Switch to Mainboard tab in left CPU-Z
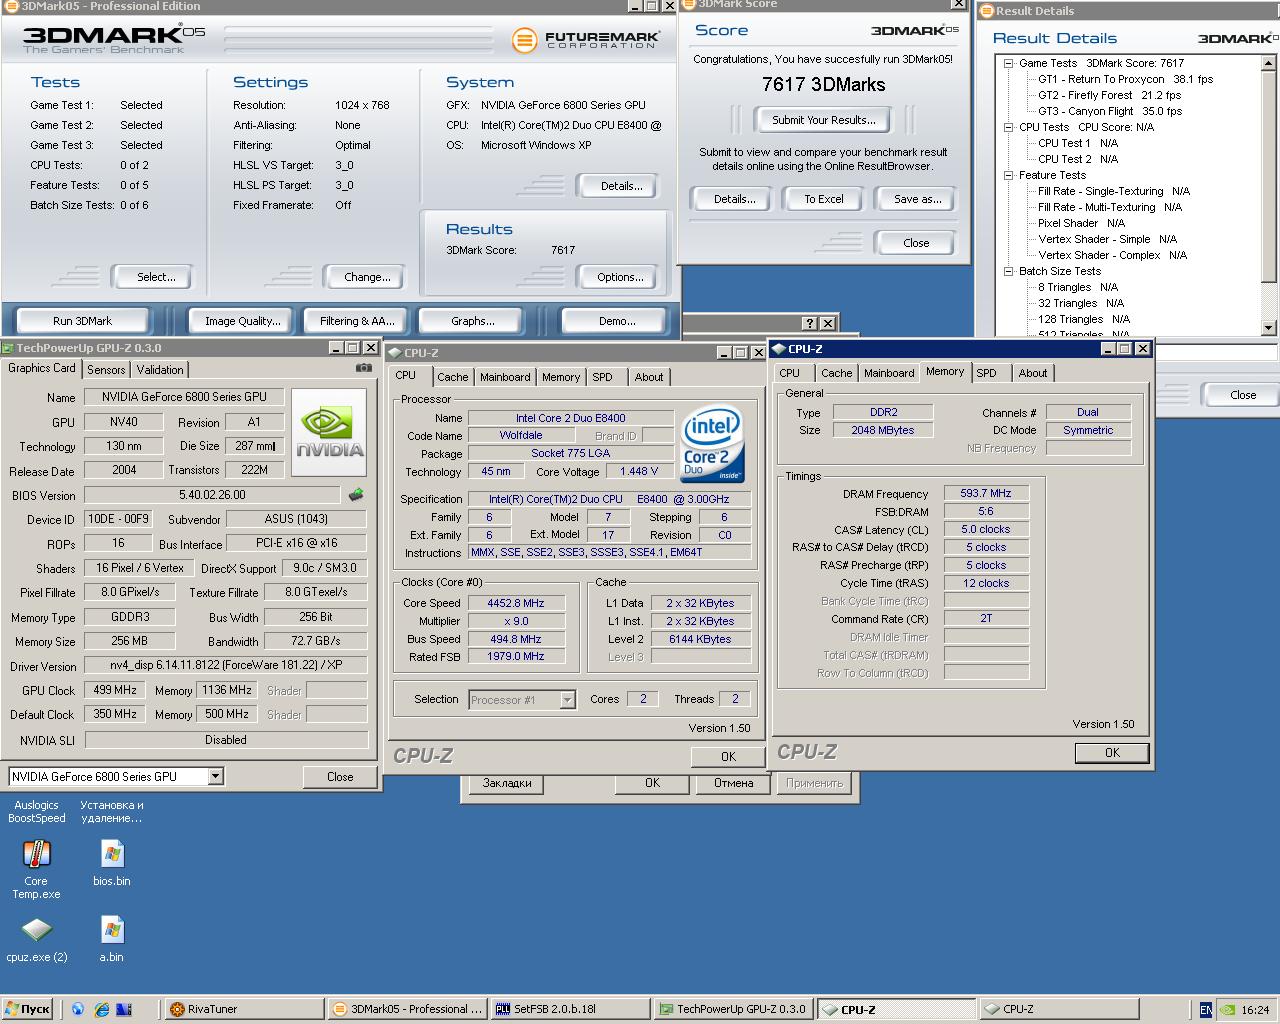 505,377
